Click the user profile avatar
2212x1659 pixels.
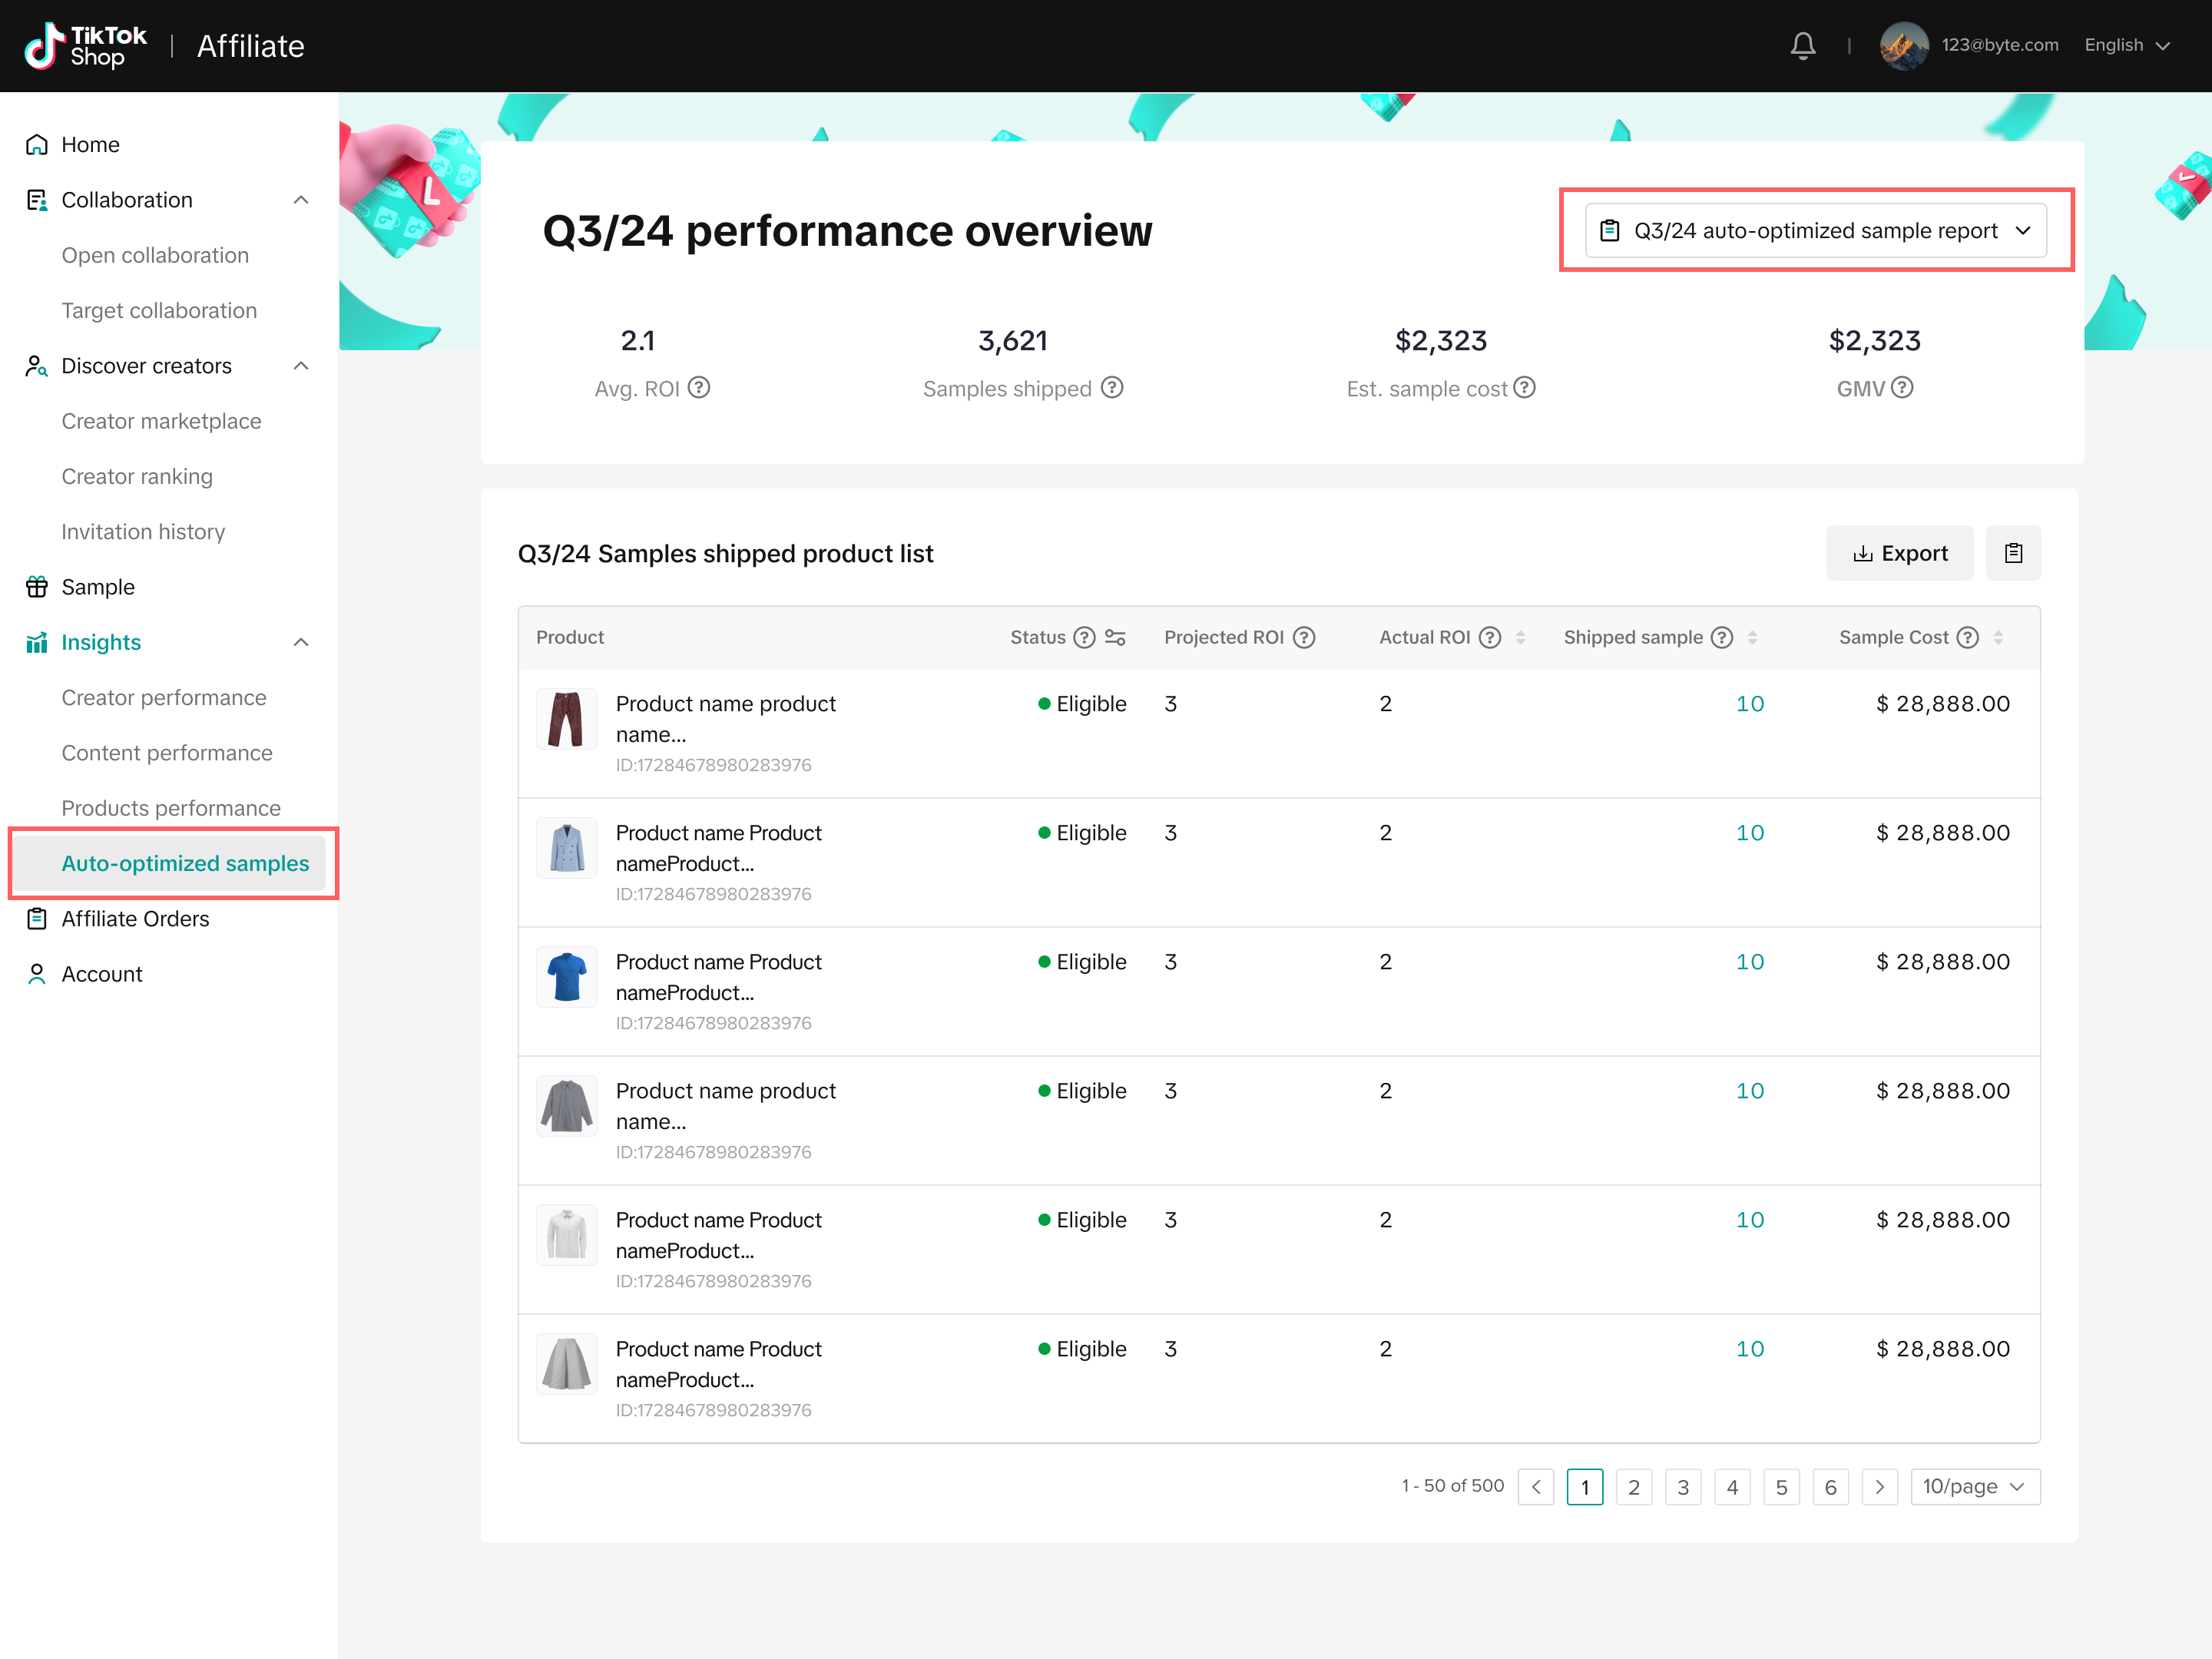[x=1903, y=45]
